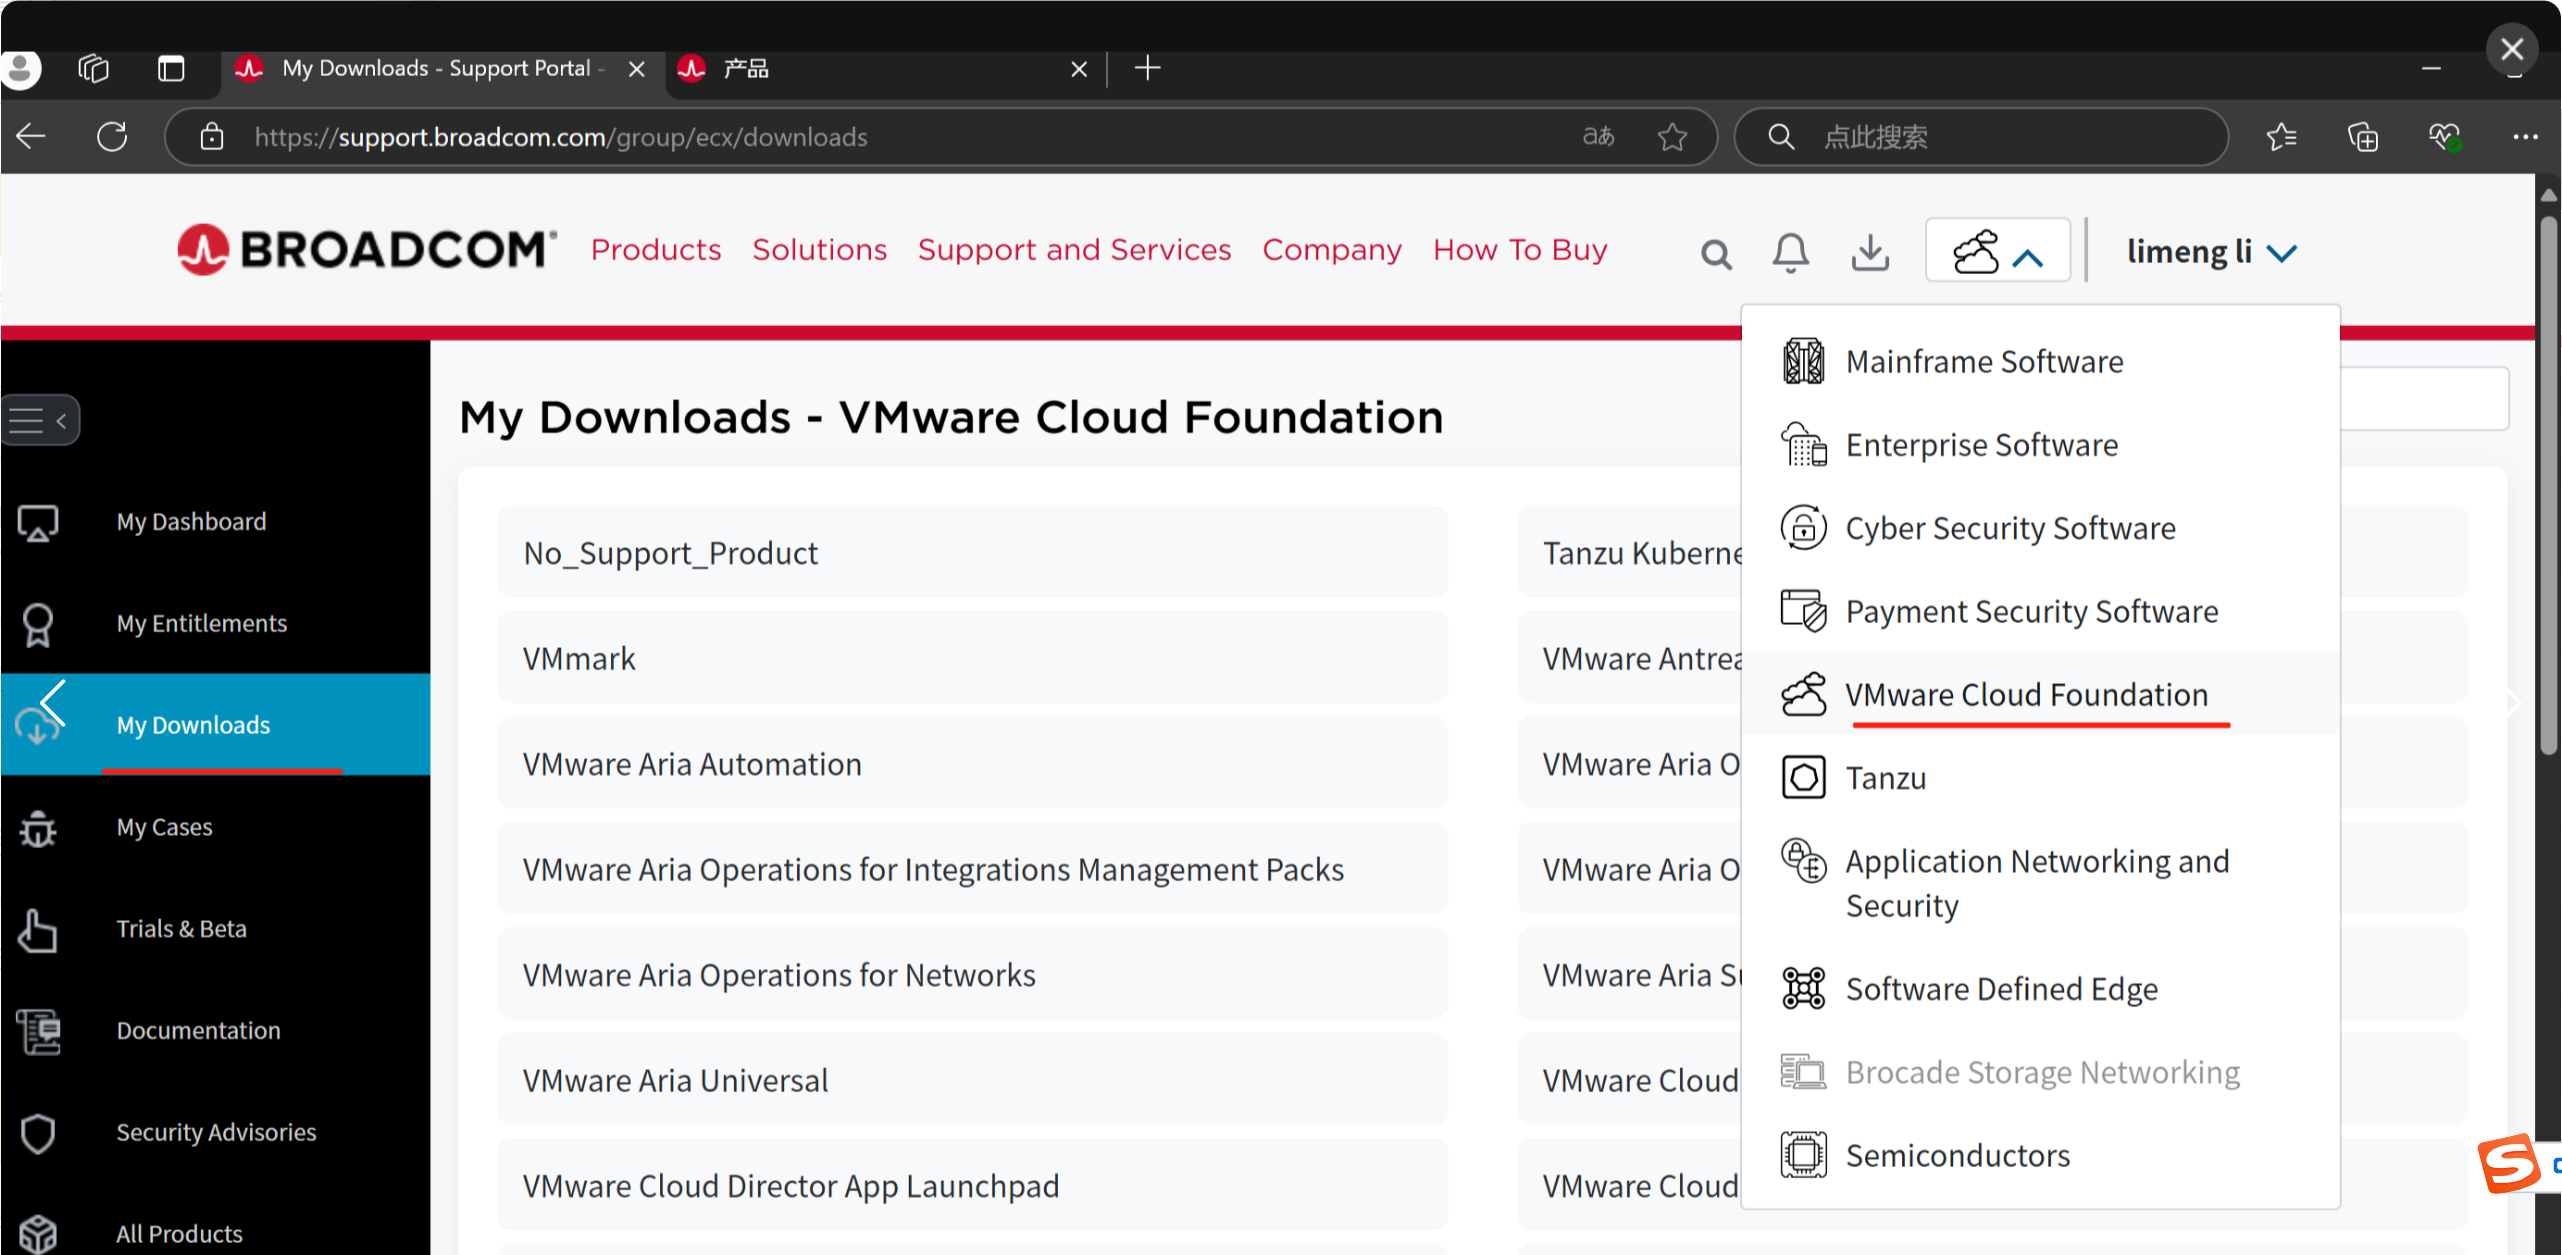Select the Tanzu icon in the product menu
The width and height of the screenshot is (2562, 1255).
tap(1803, 777)
